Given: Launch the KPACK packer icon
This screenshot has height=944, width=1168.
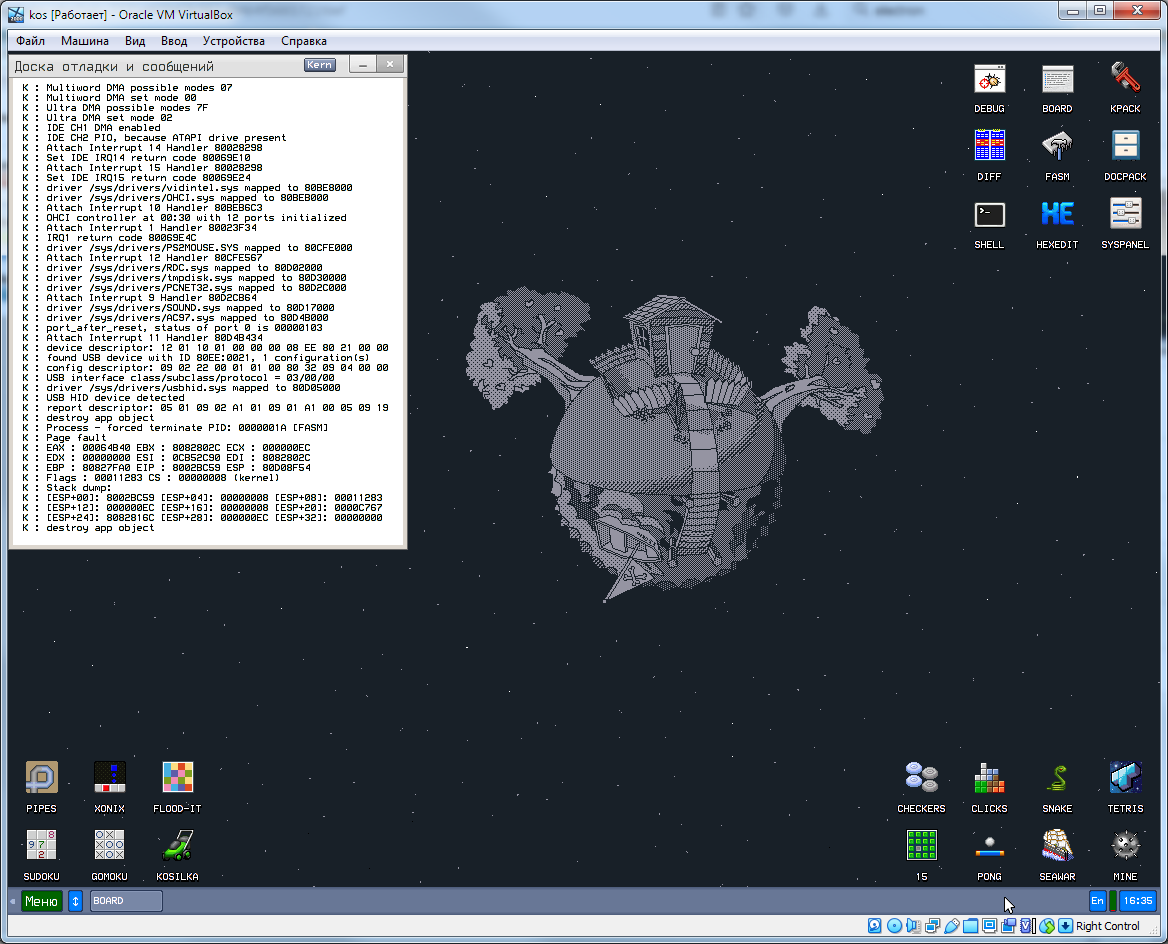Looking at the screenshot, I should pos(1125,80).
